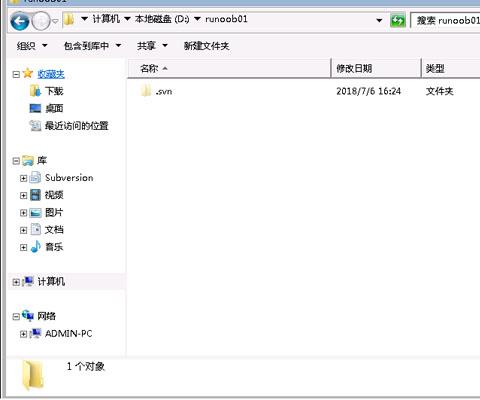Image resolution: width=480 pixels, height=400 pixels.
Task: Expand the ADMIN-PC network node
Action: 23,334
